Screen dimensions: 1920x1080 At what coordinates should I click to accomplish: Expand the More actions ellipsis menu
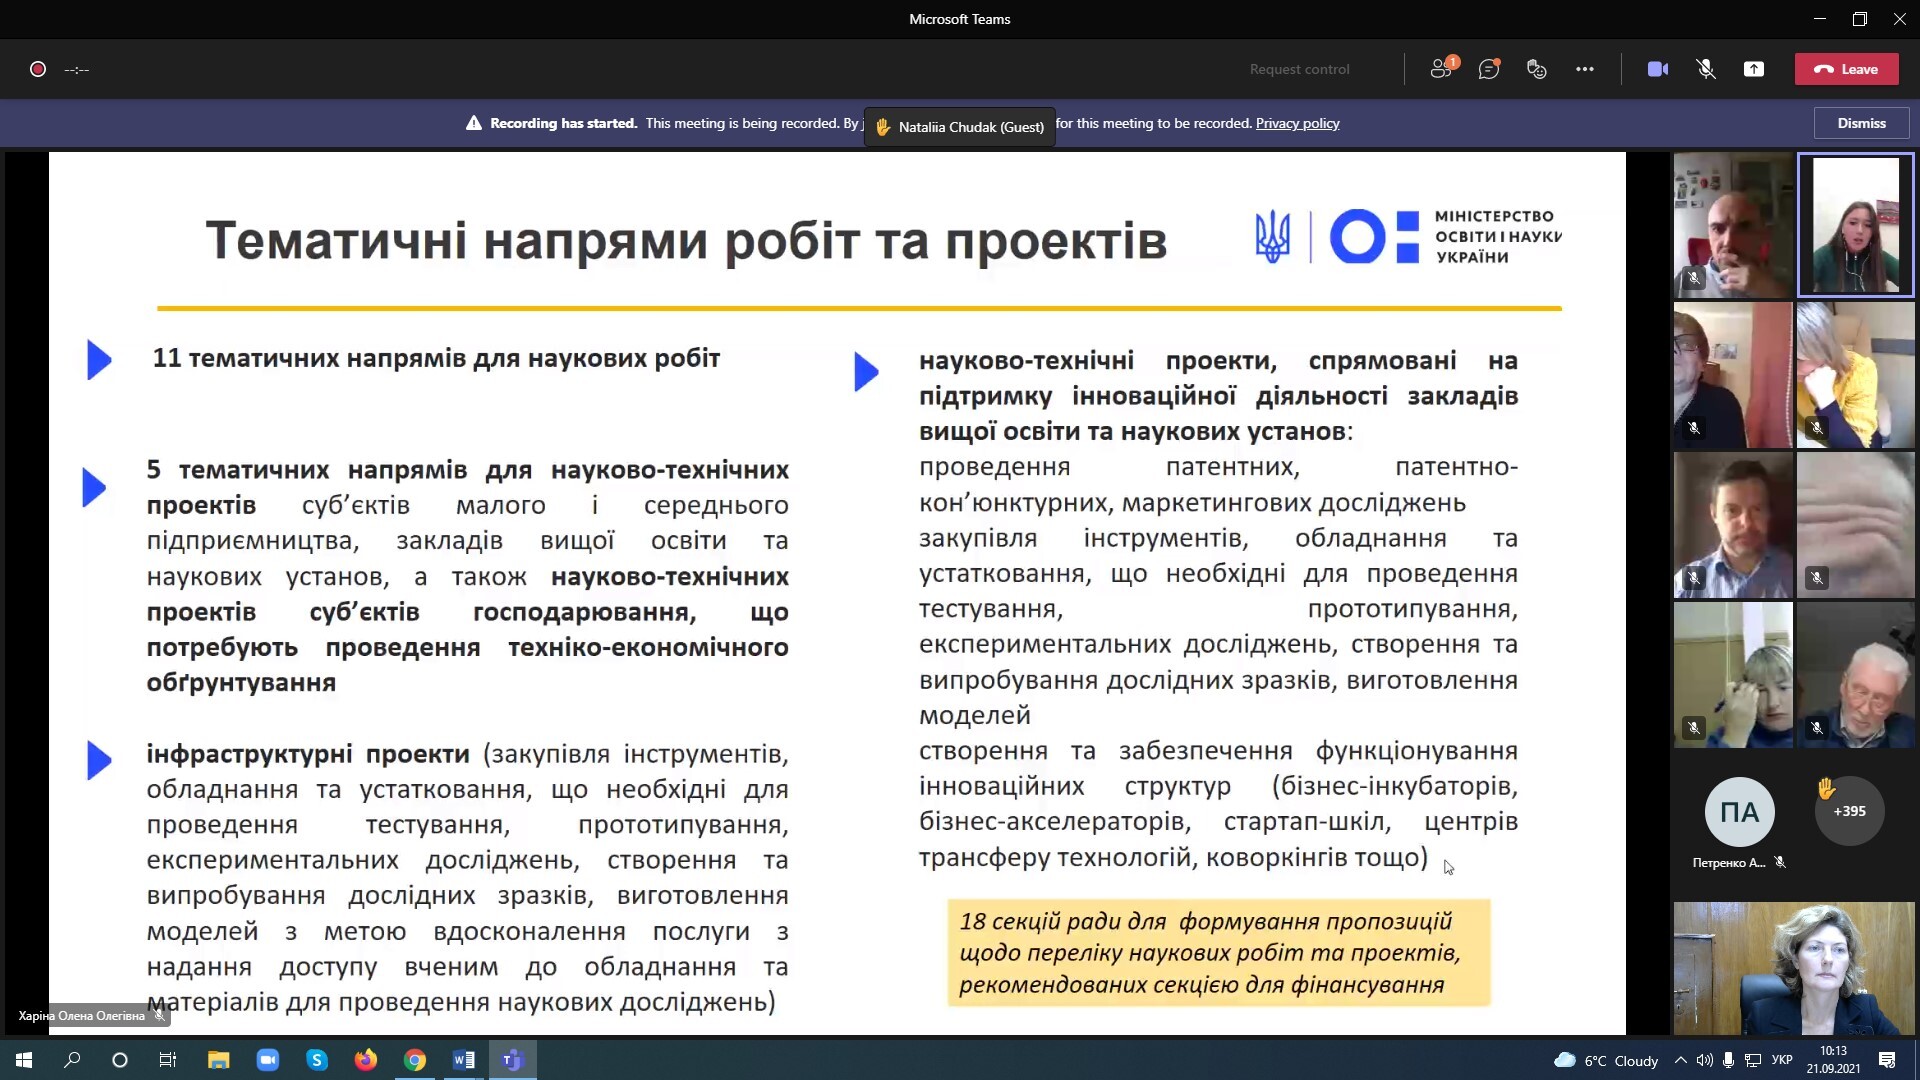(x=1585, y=69)
